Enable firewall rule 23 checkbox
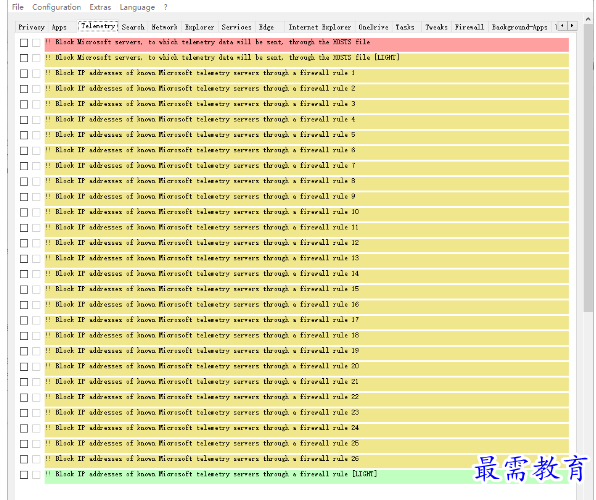 tap(24, 413)
